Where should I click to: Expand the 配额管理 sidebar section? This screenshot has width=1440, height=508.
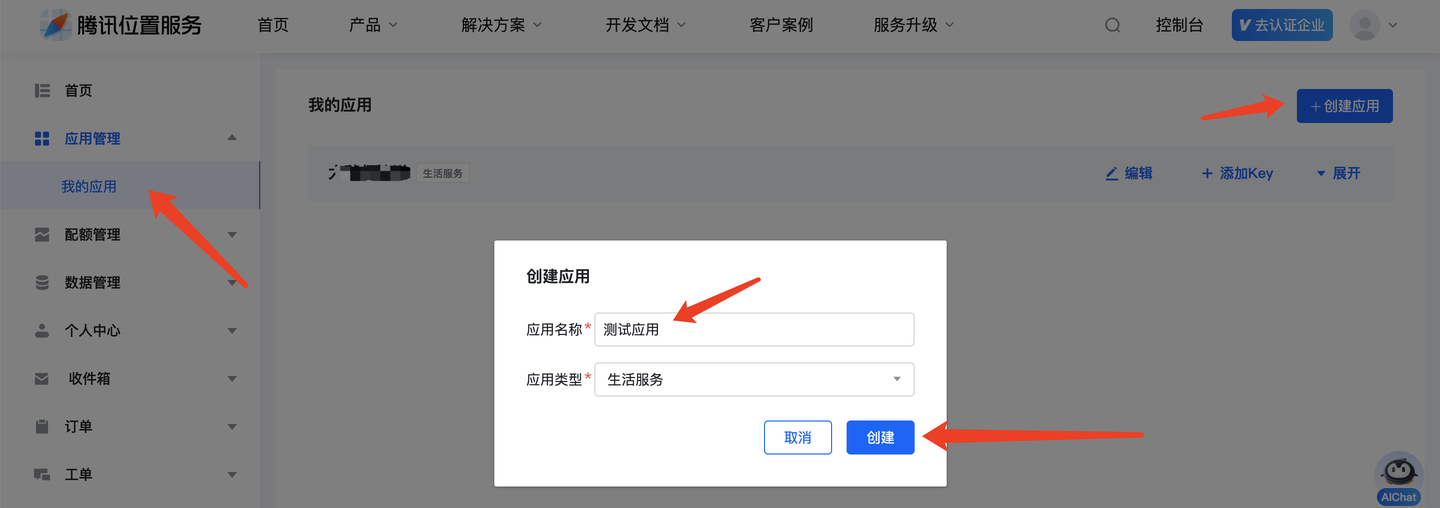[130, 235]
